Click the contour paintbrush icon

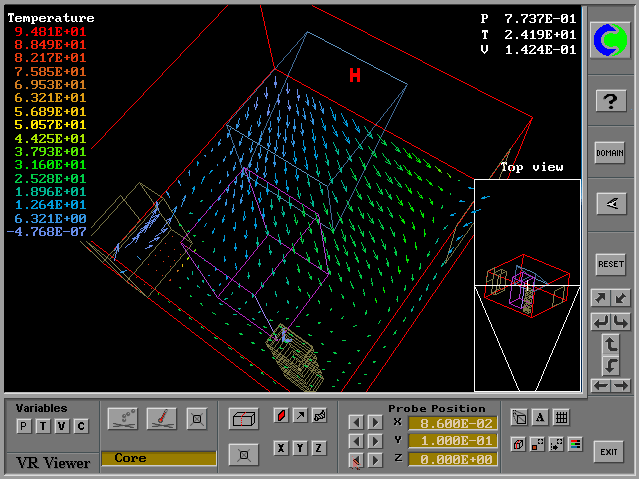[161, 417]
